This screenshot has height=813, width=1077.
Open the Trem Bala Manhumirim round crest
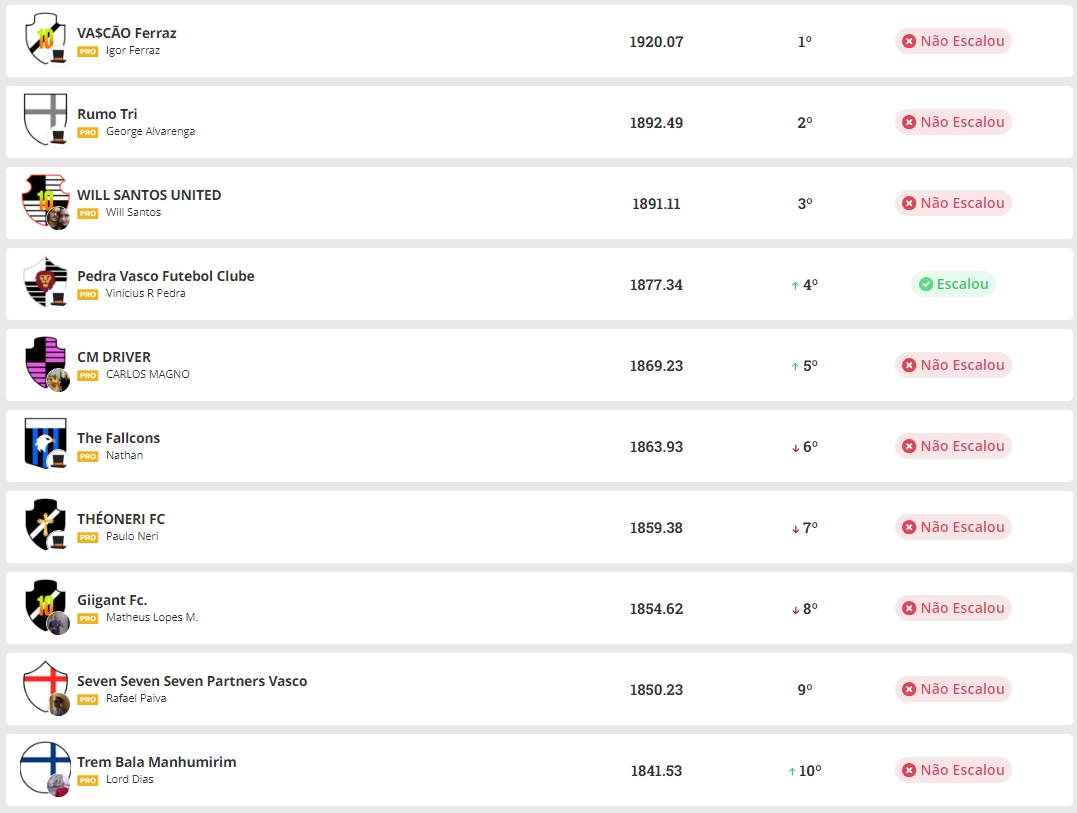[45, 768]
